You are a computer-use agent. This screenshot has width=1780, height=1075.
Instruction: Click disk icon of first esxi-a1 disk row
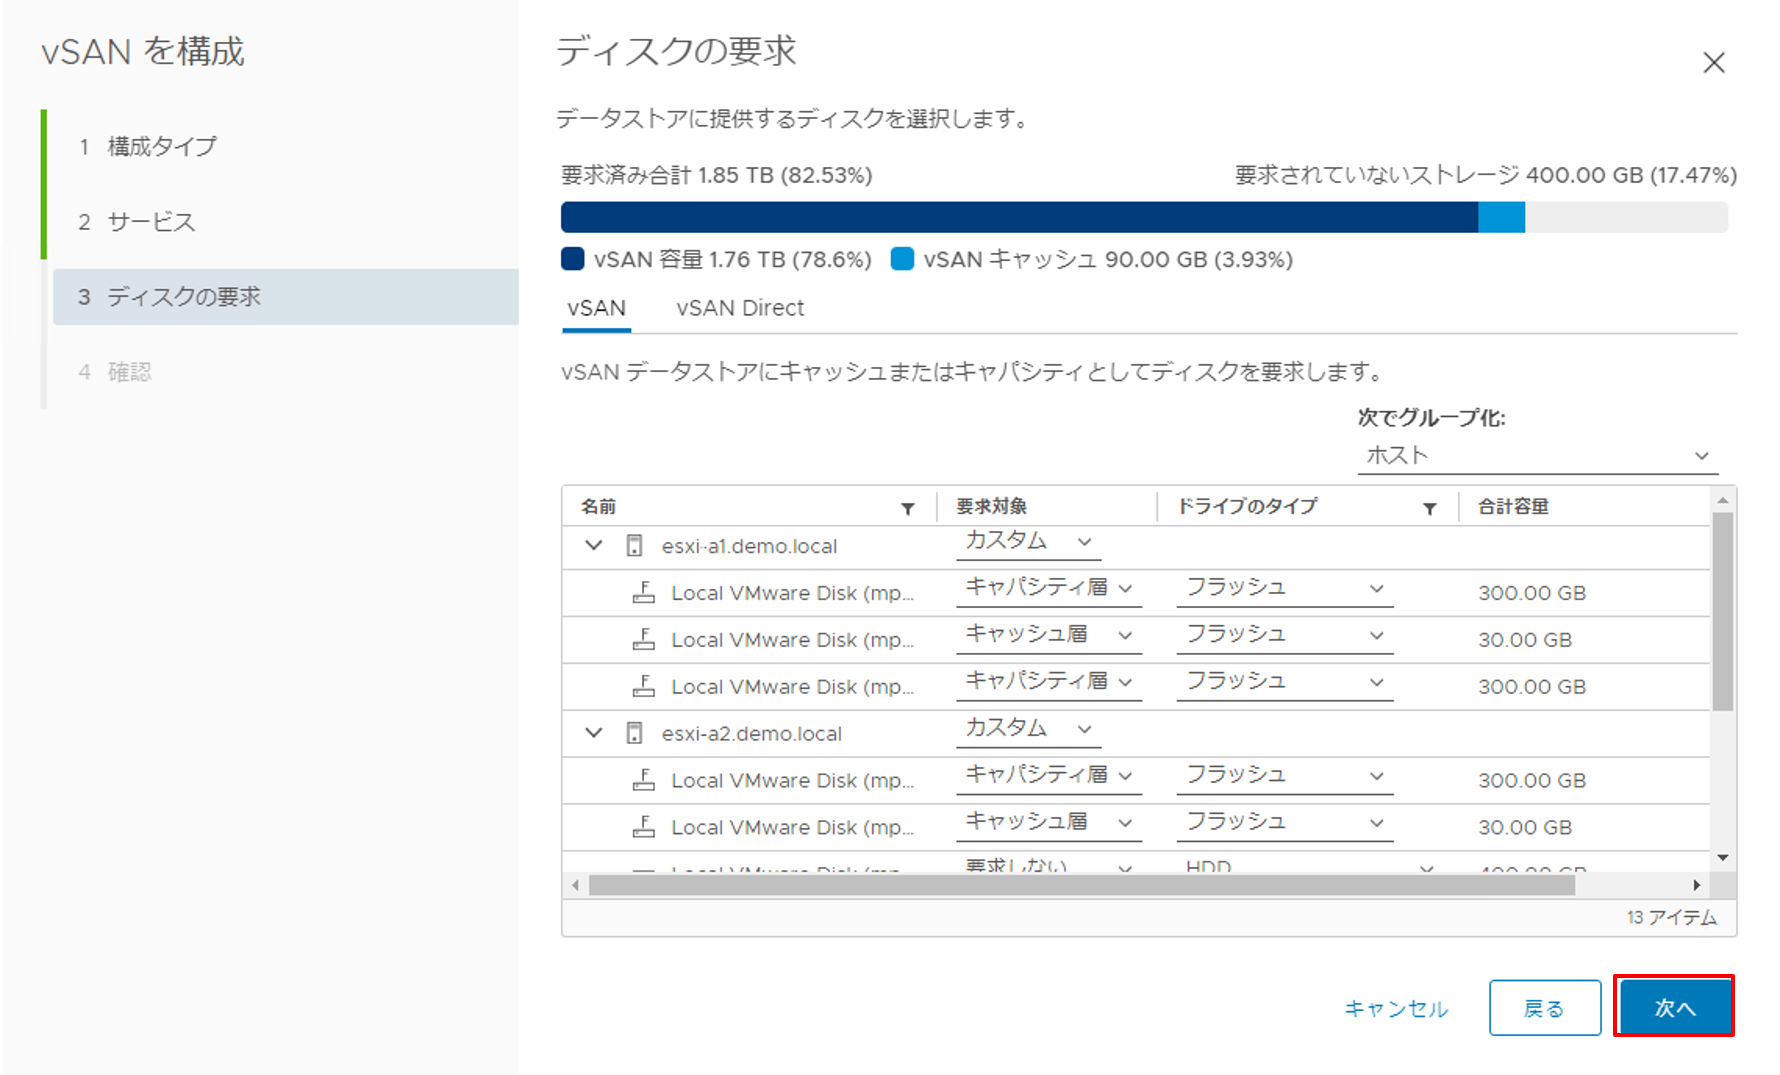(644, 592)
